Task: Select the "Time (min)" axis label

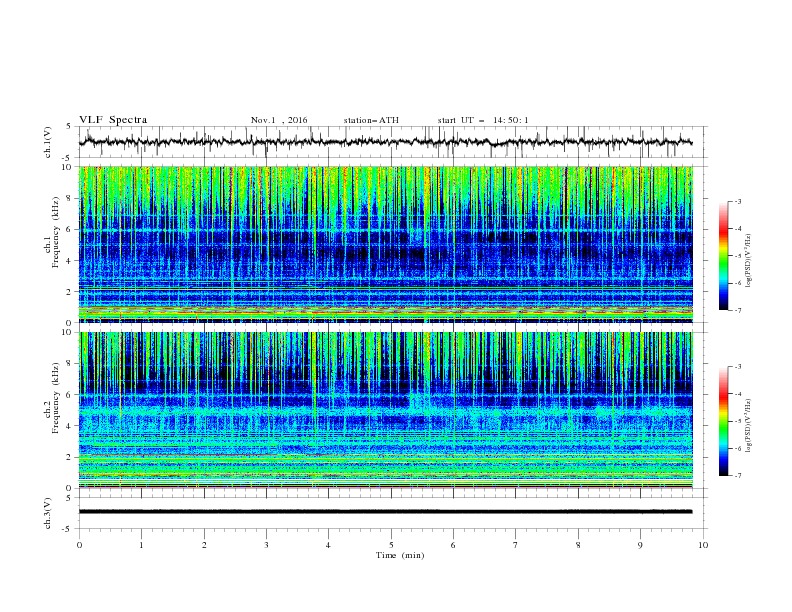Action: 400,555
